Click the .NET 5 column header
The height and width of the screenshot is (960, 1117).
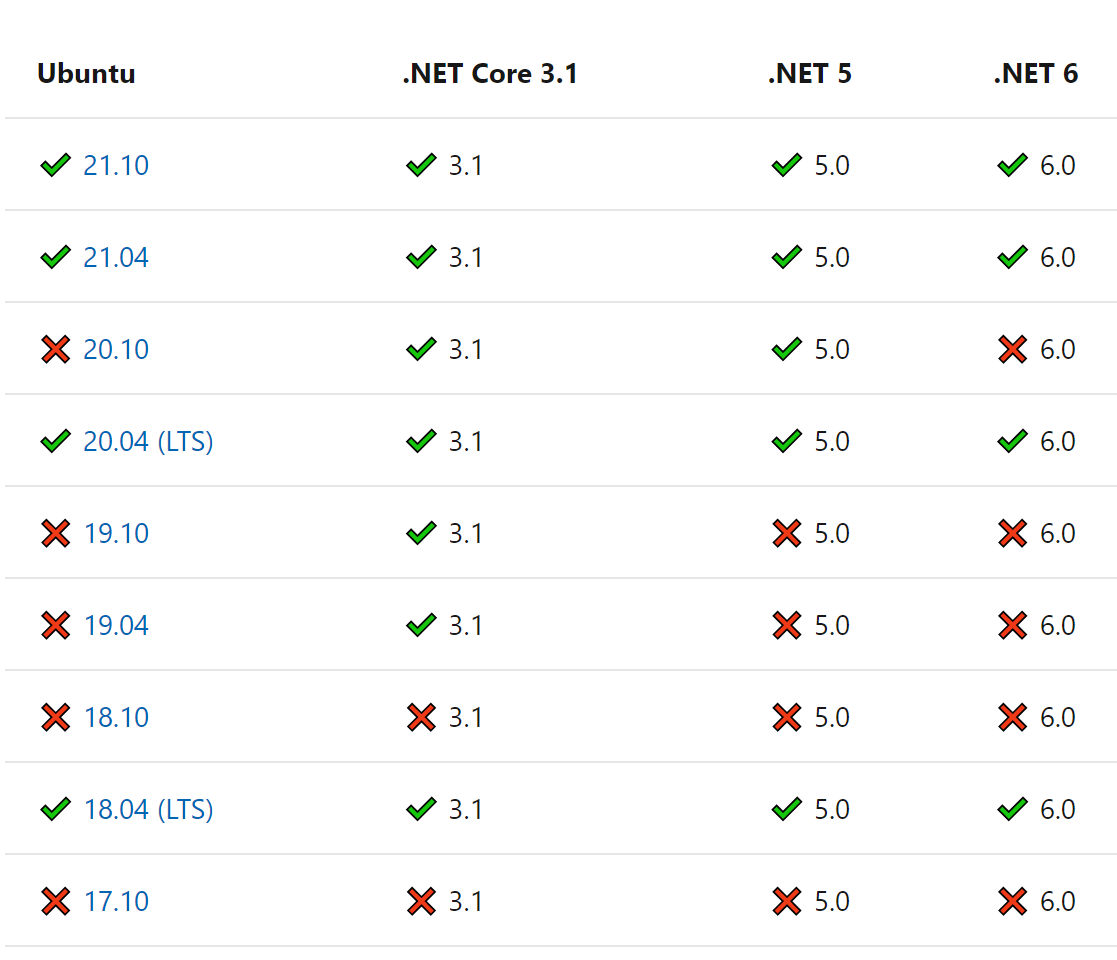(810, 73)
